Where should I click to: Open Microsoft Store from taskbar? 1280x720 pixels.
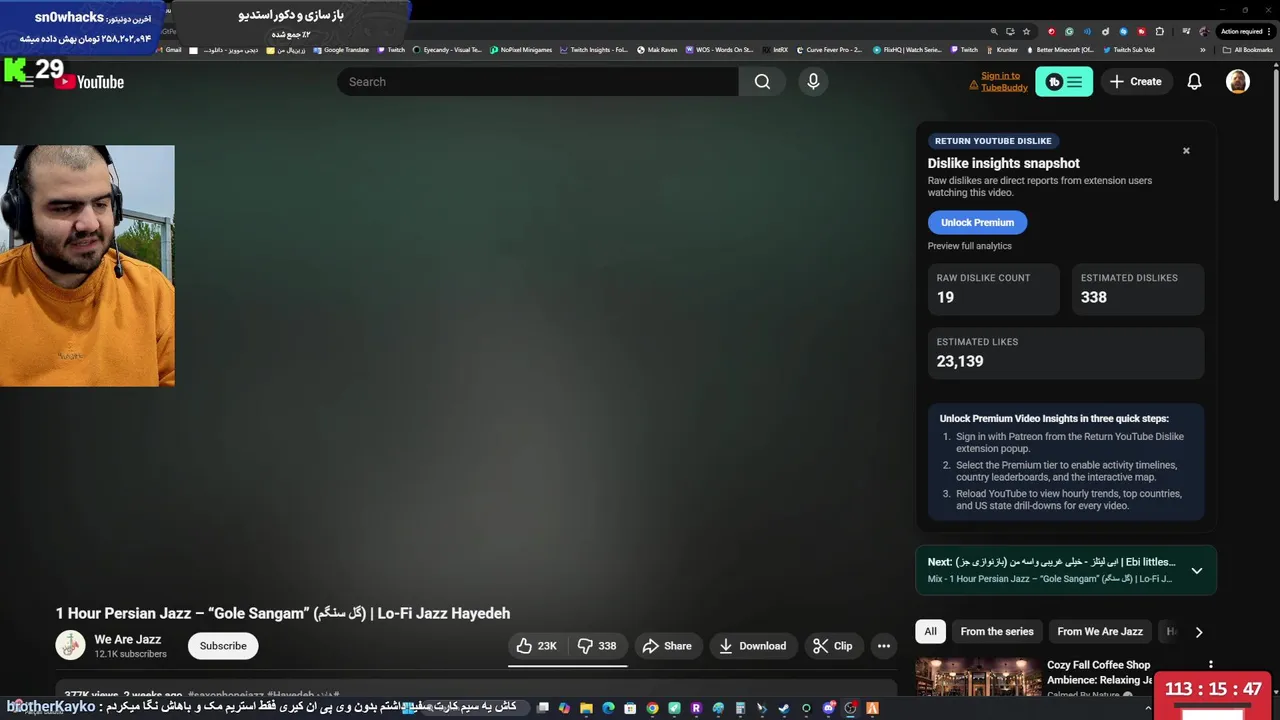pos(630,708)
